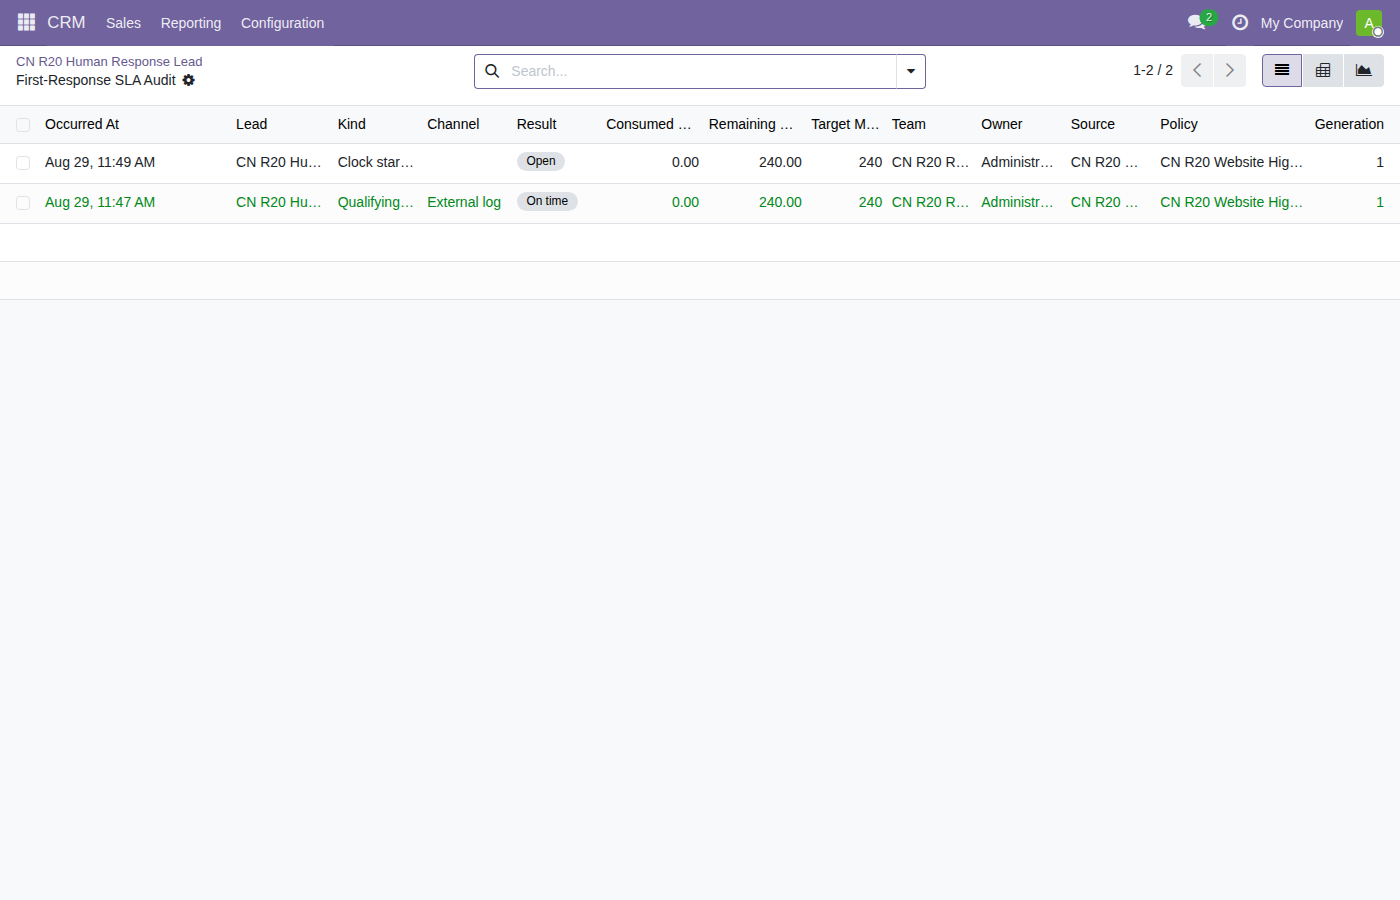Click the On time result badge

pyautogui.click(x=547, y=201)
